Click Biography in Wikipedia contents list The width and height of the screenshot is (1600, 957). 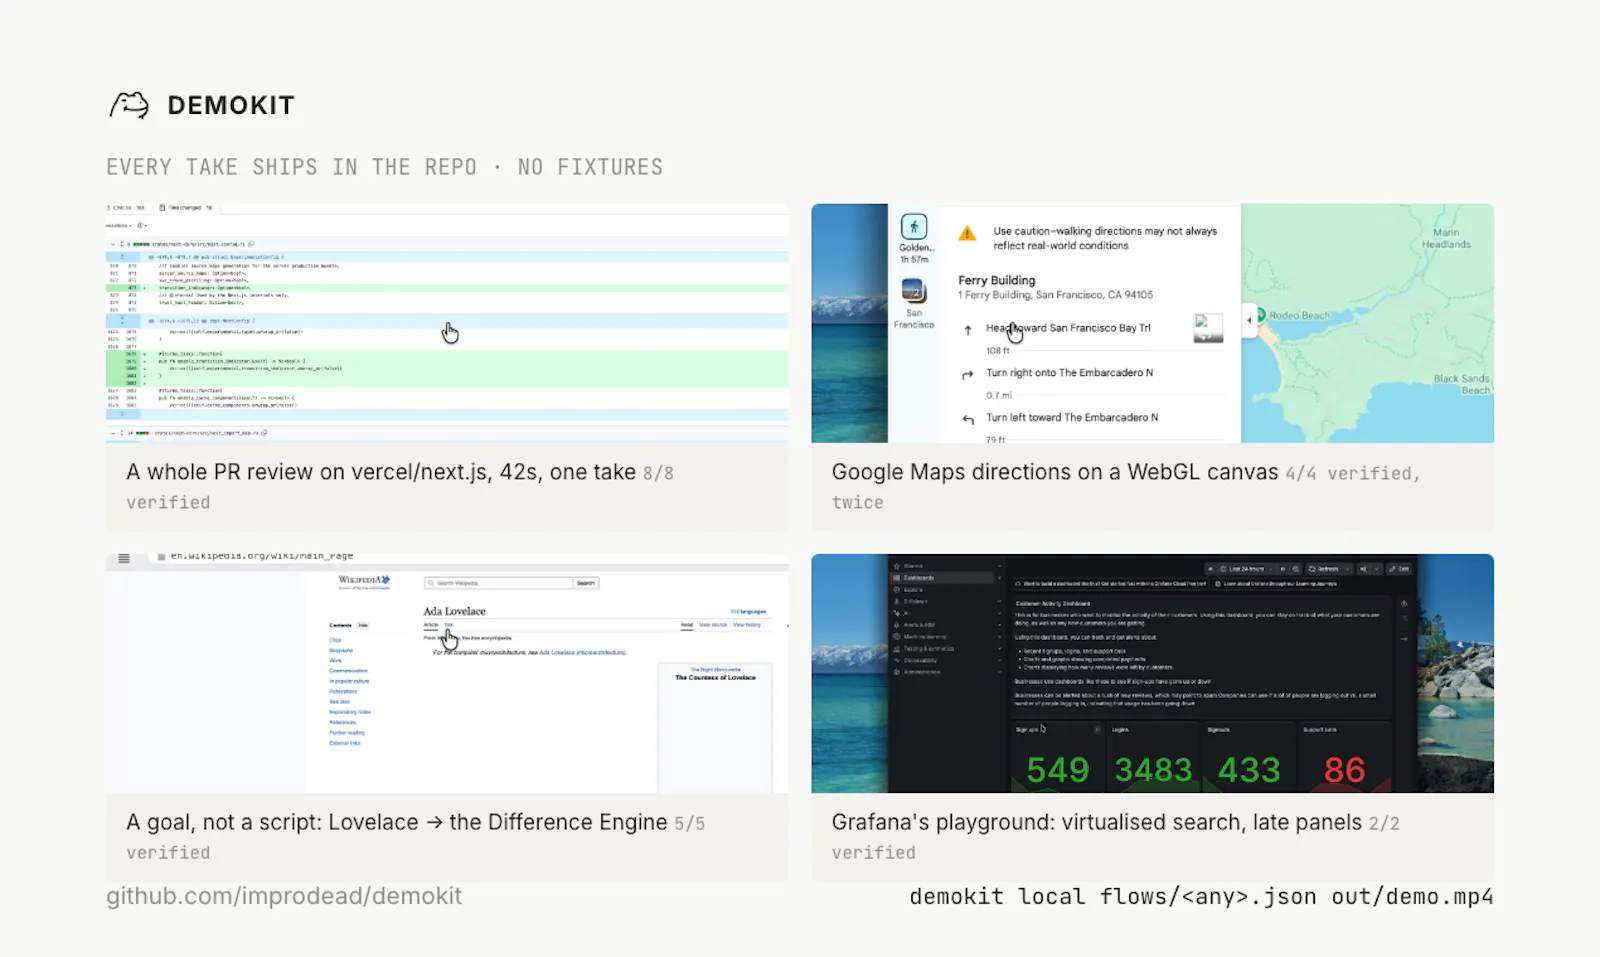pos(341,650)
